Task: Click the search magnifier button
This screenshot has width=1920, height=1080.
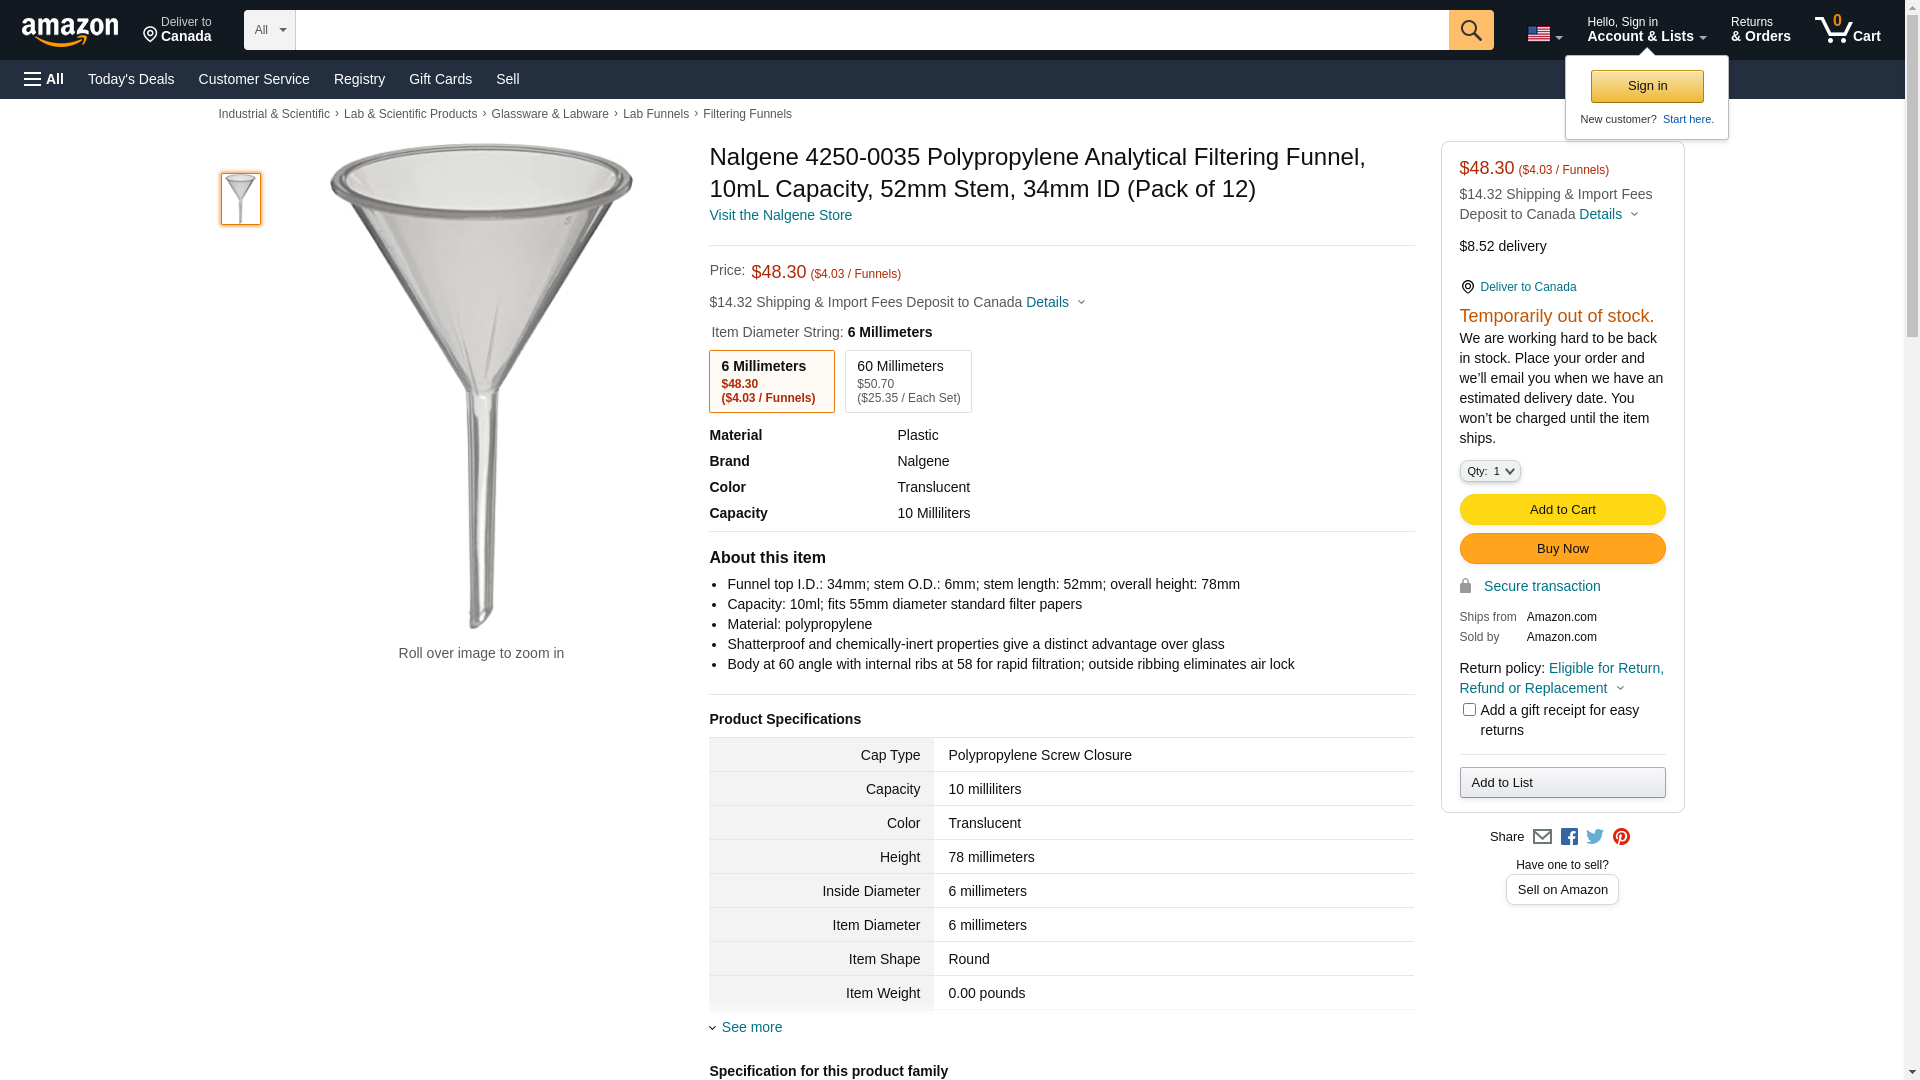Action: (1470, 30)
